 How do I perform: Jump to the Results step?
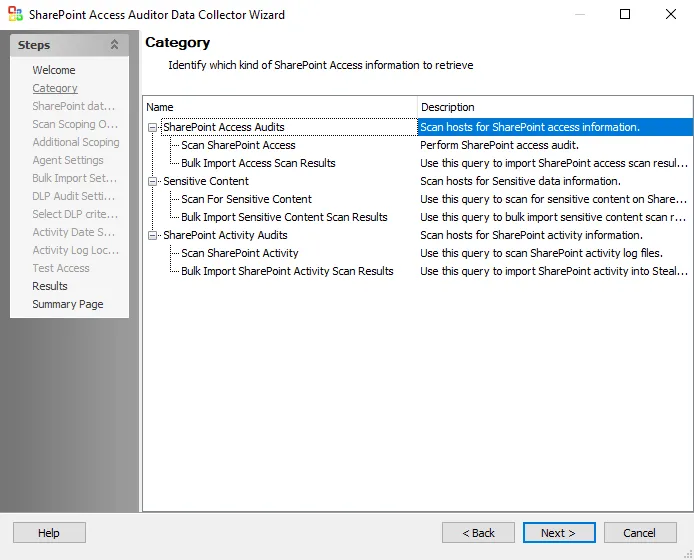[x=50, y=286]
